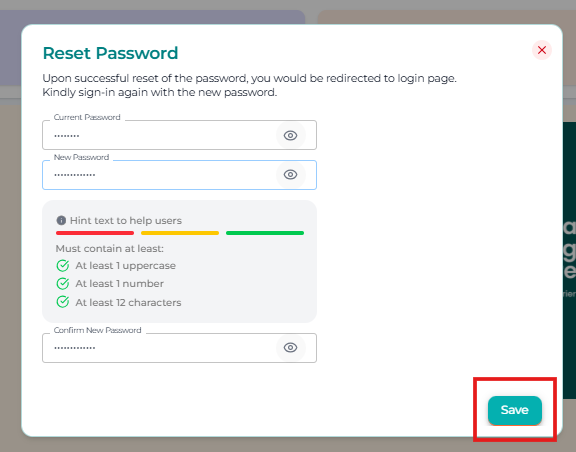Toggle visibility of Confirm New Password field
Image resolution: width=576 pixels, height=452 pixels.
(290, 347)
